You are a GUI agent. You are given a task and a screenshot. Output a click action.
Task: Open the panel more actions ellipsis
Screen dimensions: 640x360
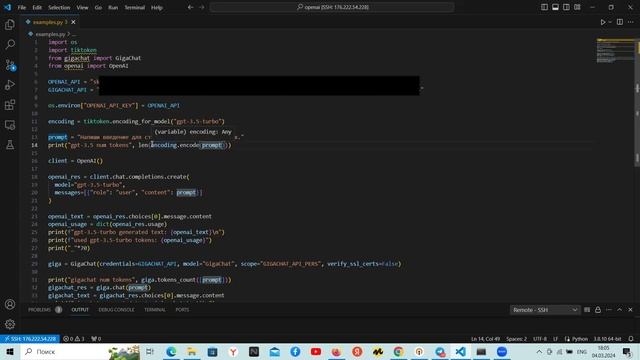point(609,310)
